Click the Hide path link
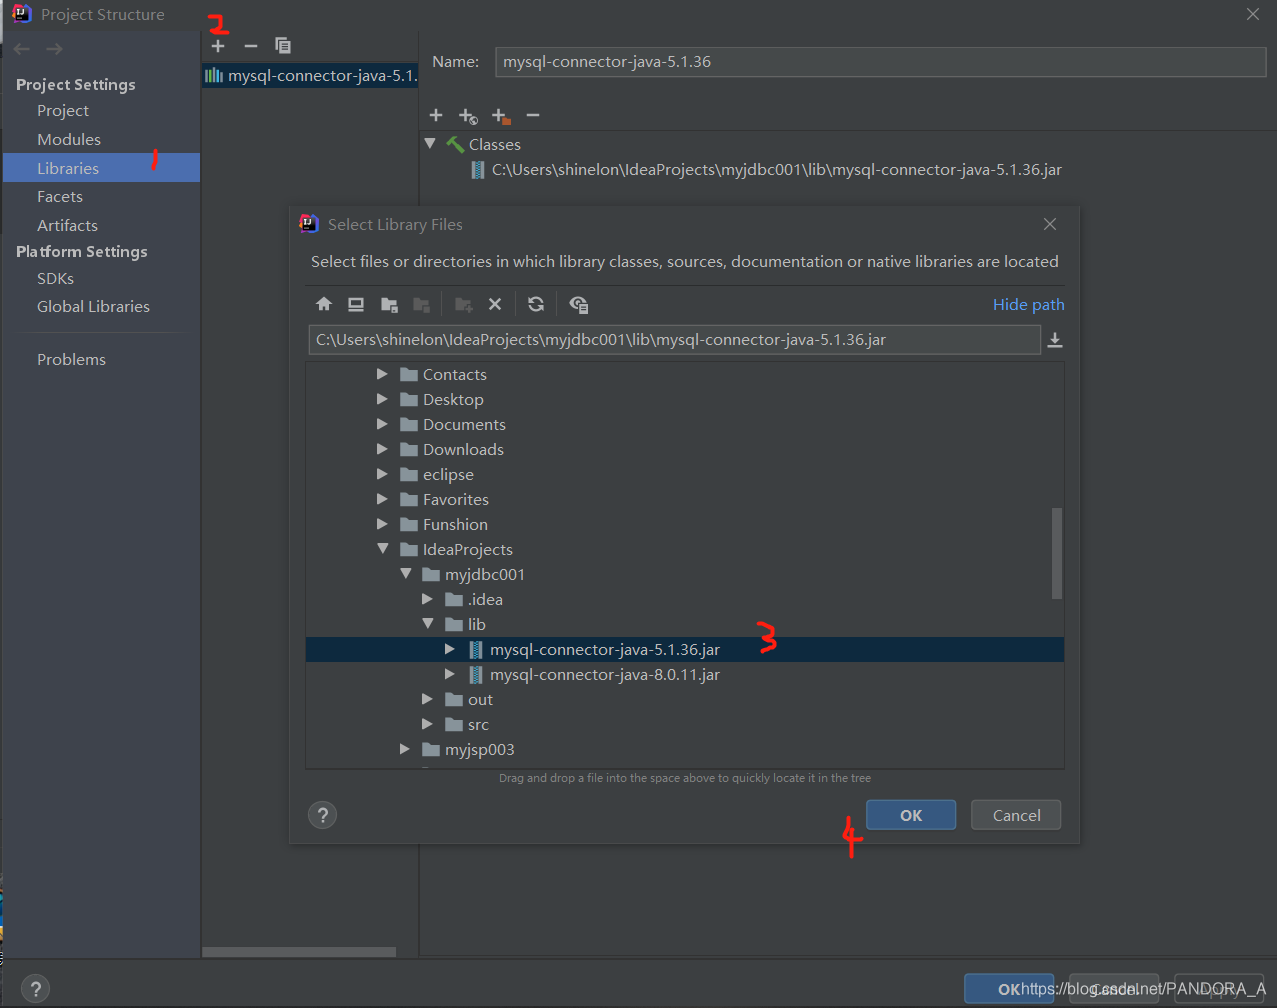This screenshot has height=1008, width=1277. [1028, 304]
